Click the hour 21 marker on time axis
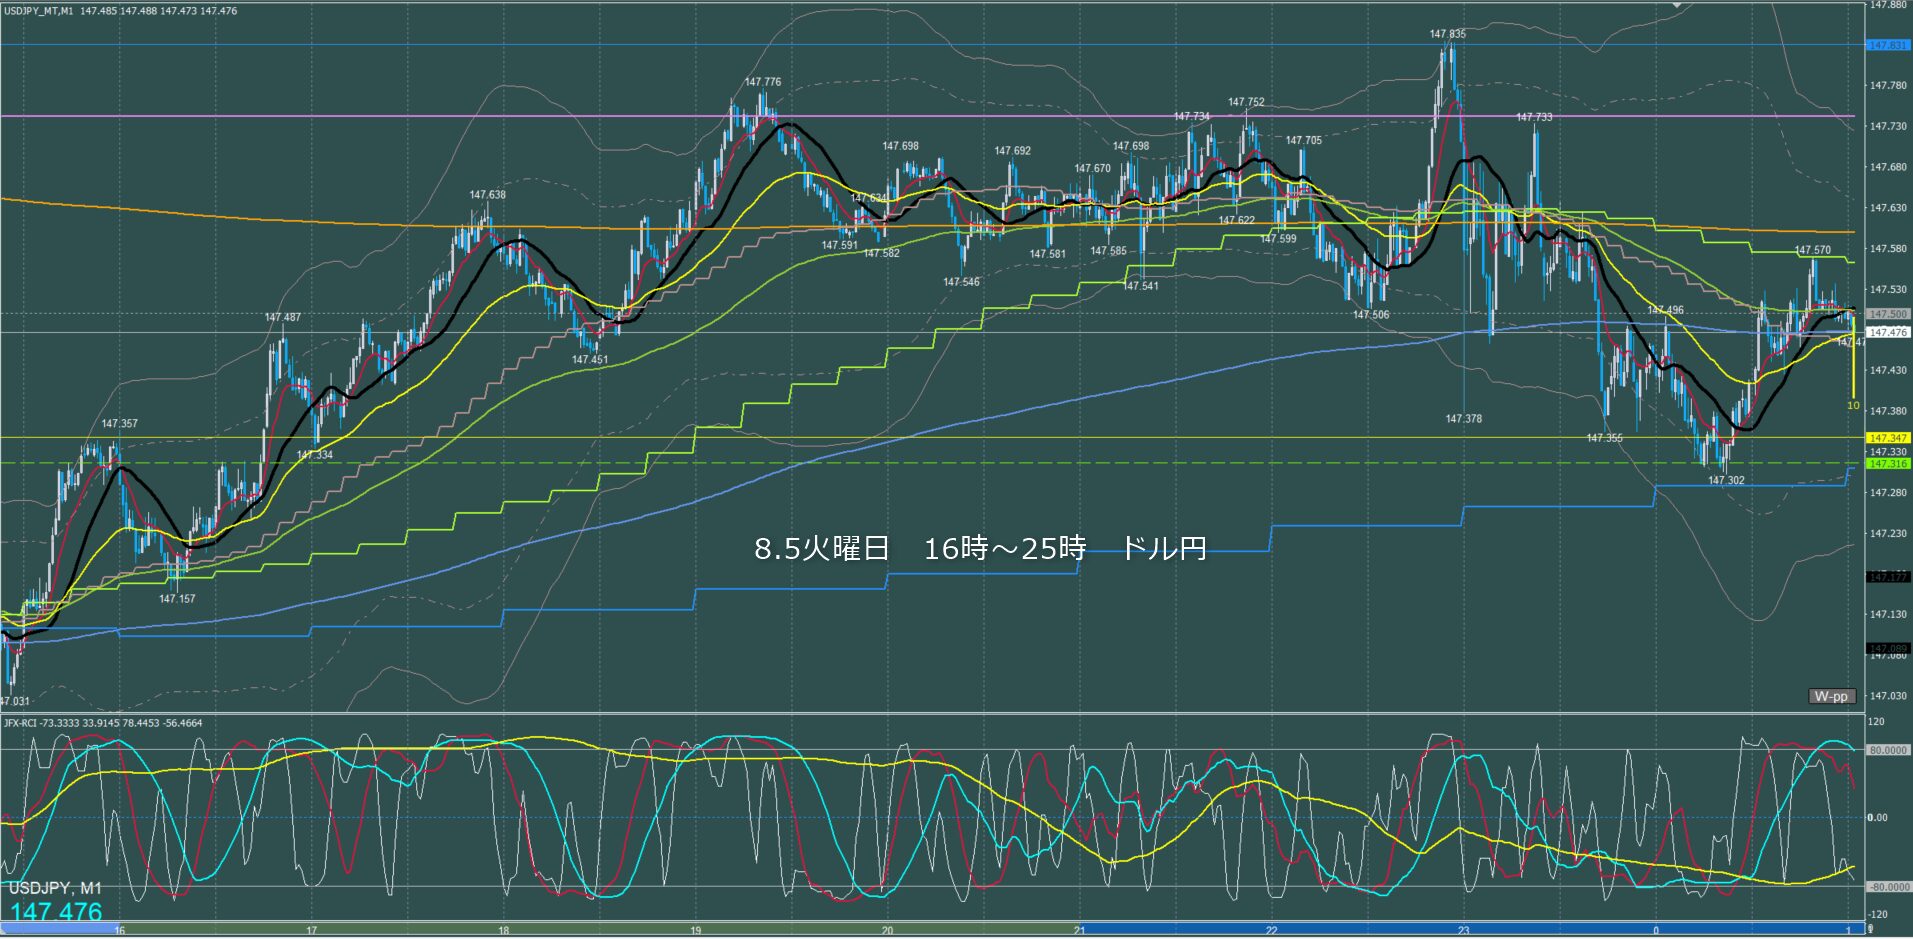The width and height of the screenshot is (1913, 939). pos(1080,930)
